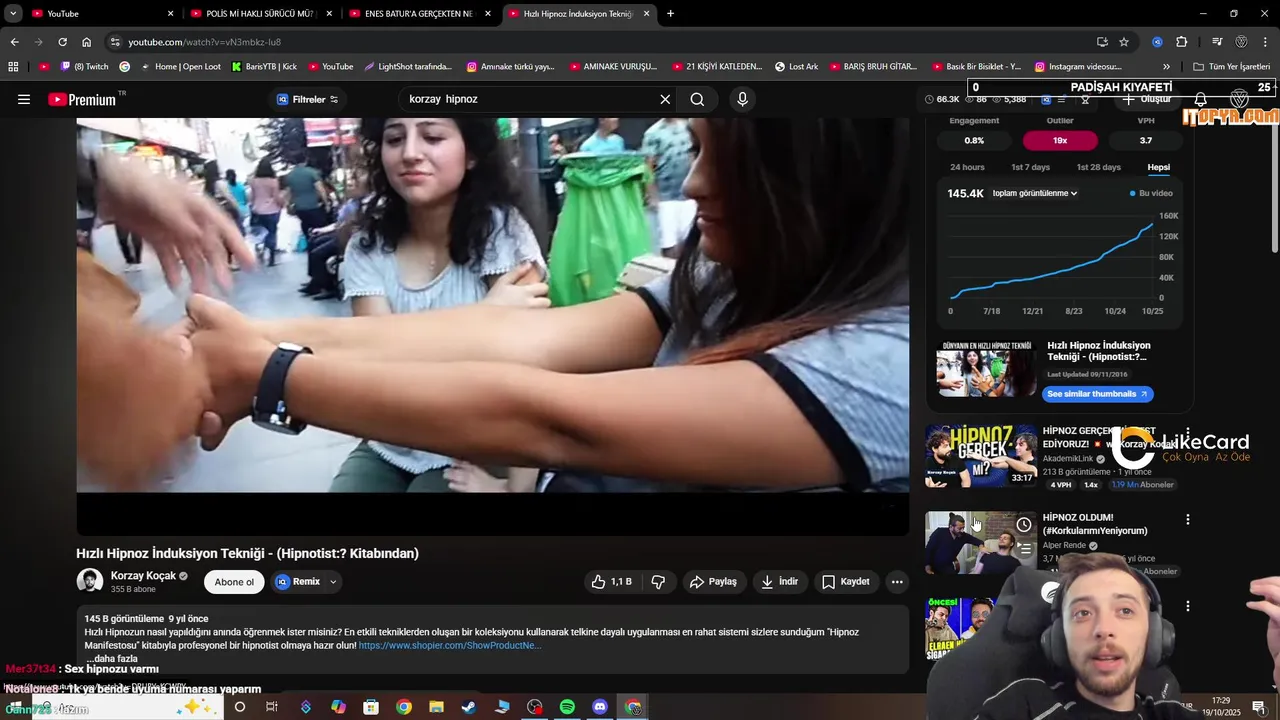Open the YouTube hamburger guide menu
Screen dimensions: 1280x720
point(24,99)
